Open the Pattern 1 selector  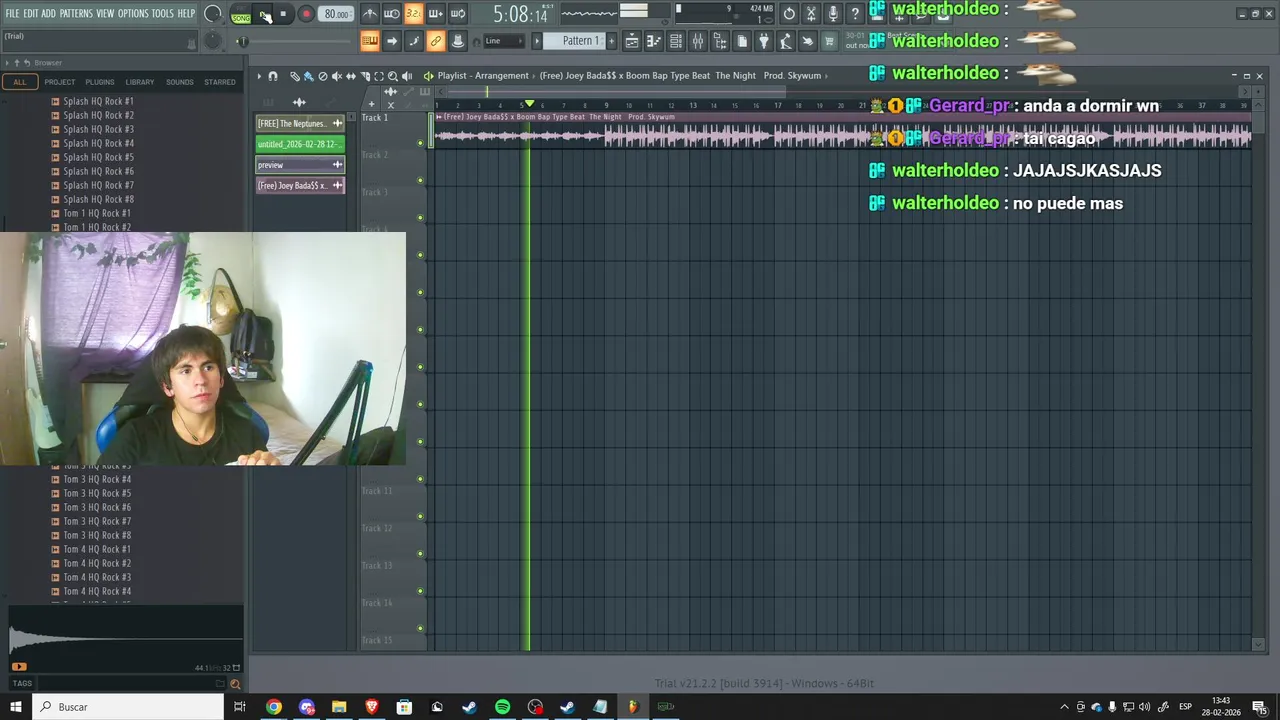(x=575, y=41)
